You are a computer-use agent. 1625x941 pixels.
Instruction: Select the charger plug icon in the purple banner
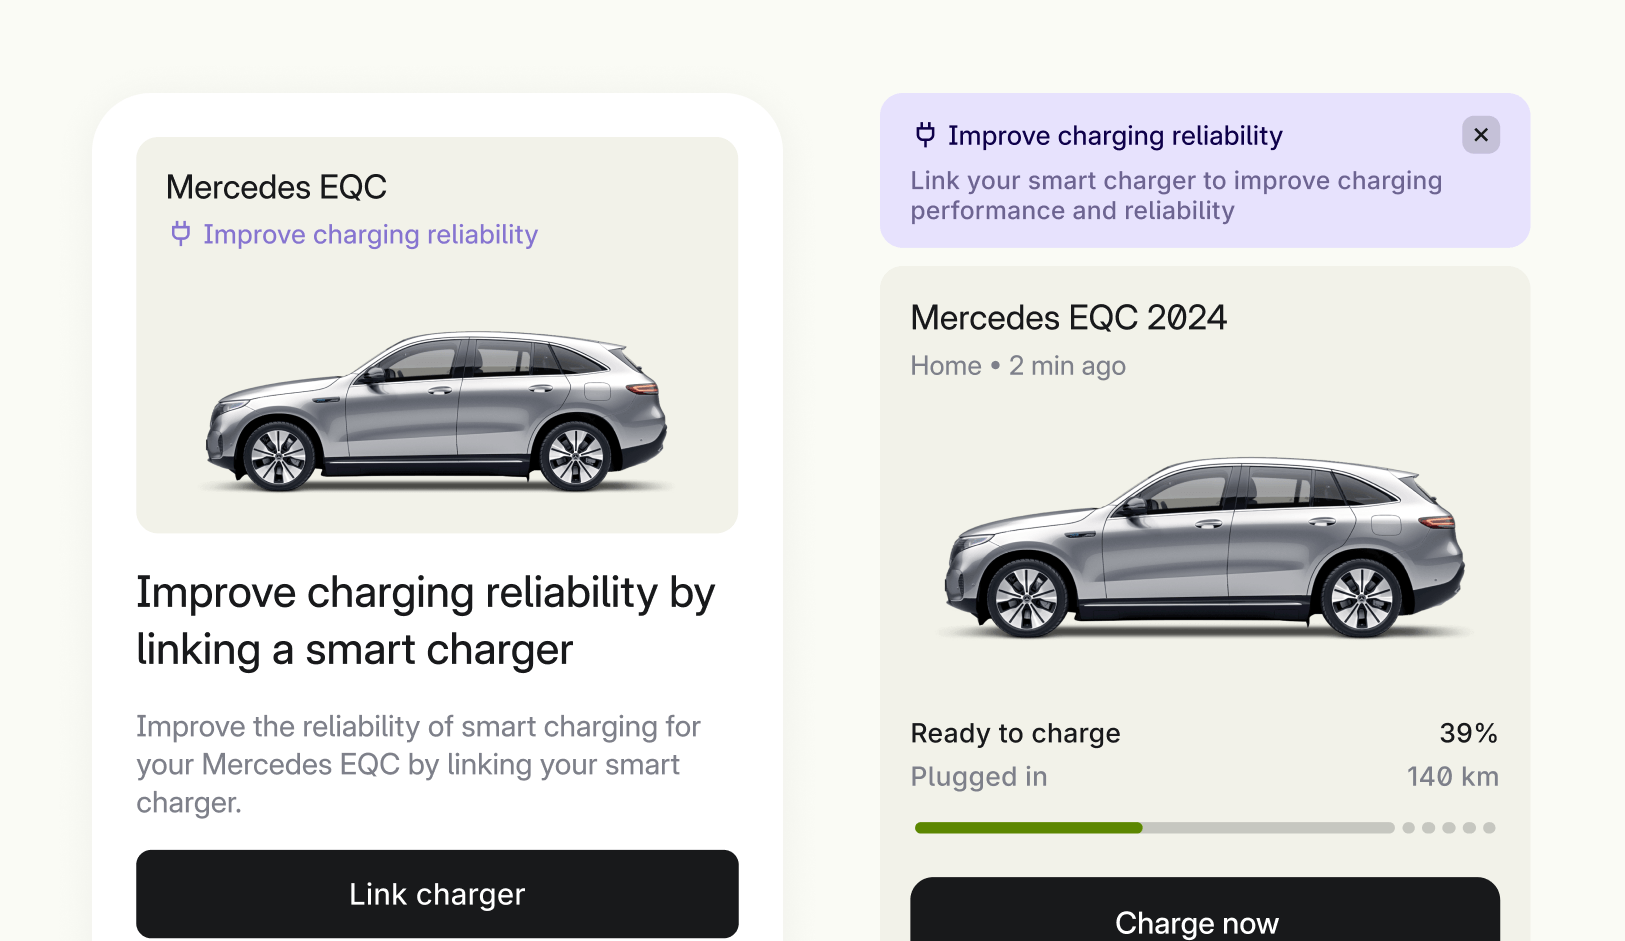tap(927, 134)
